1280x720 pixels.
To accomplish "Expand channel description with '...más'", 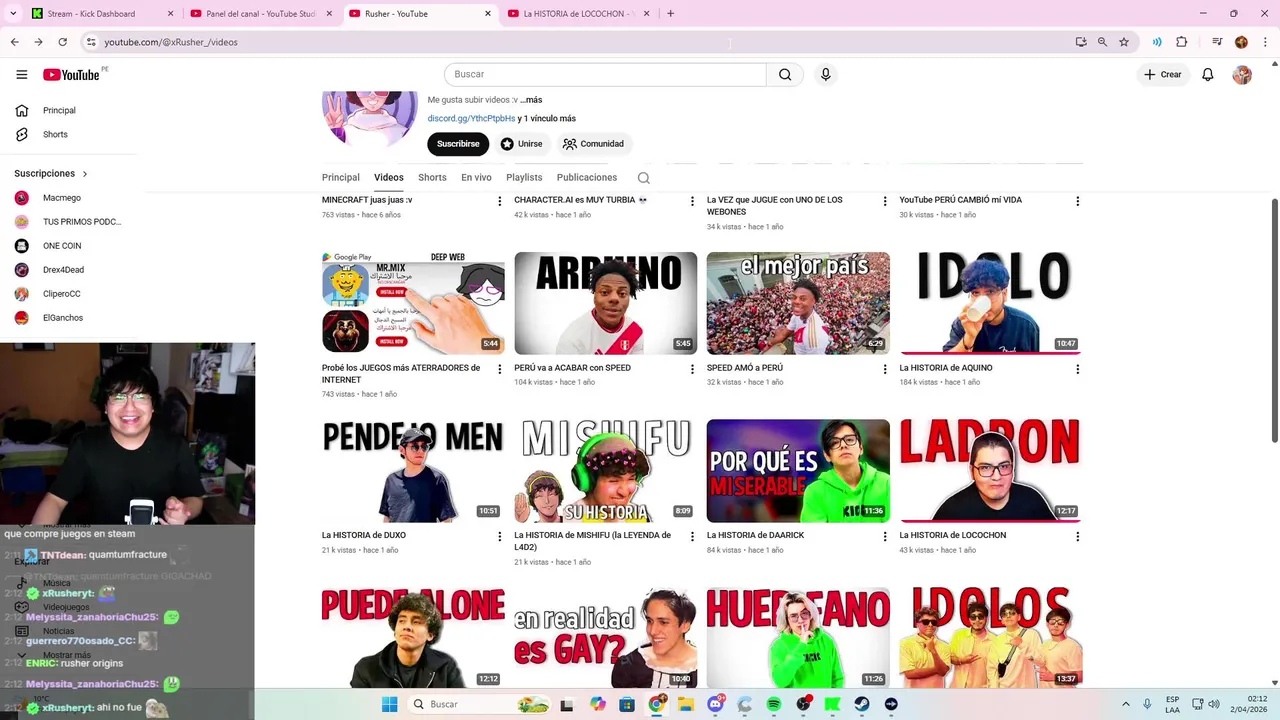I will [x=531, y=100].
